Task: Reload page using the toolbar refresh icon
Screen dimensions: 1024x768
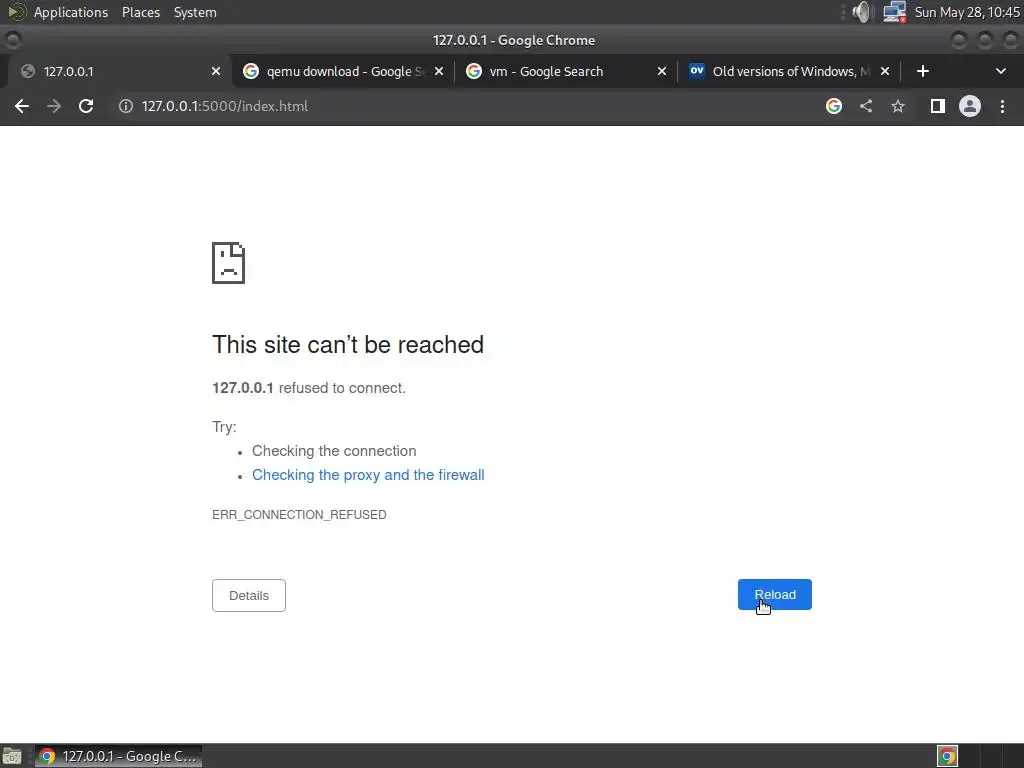Action: click(x=86, y=106)
